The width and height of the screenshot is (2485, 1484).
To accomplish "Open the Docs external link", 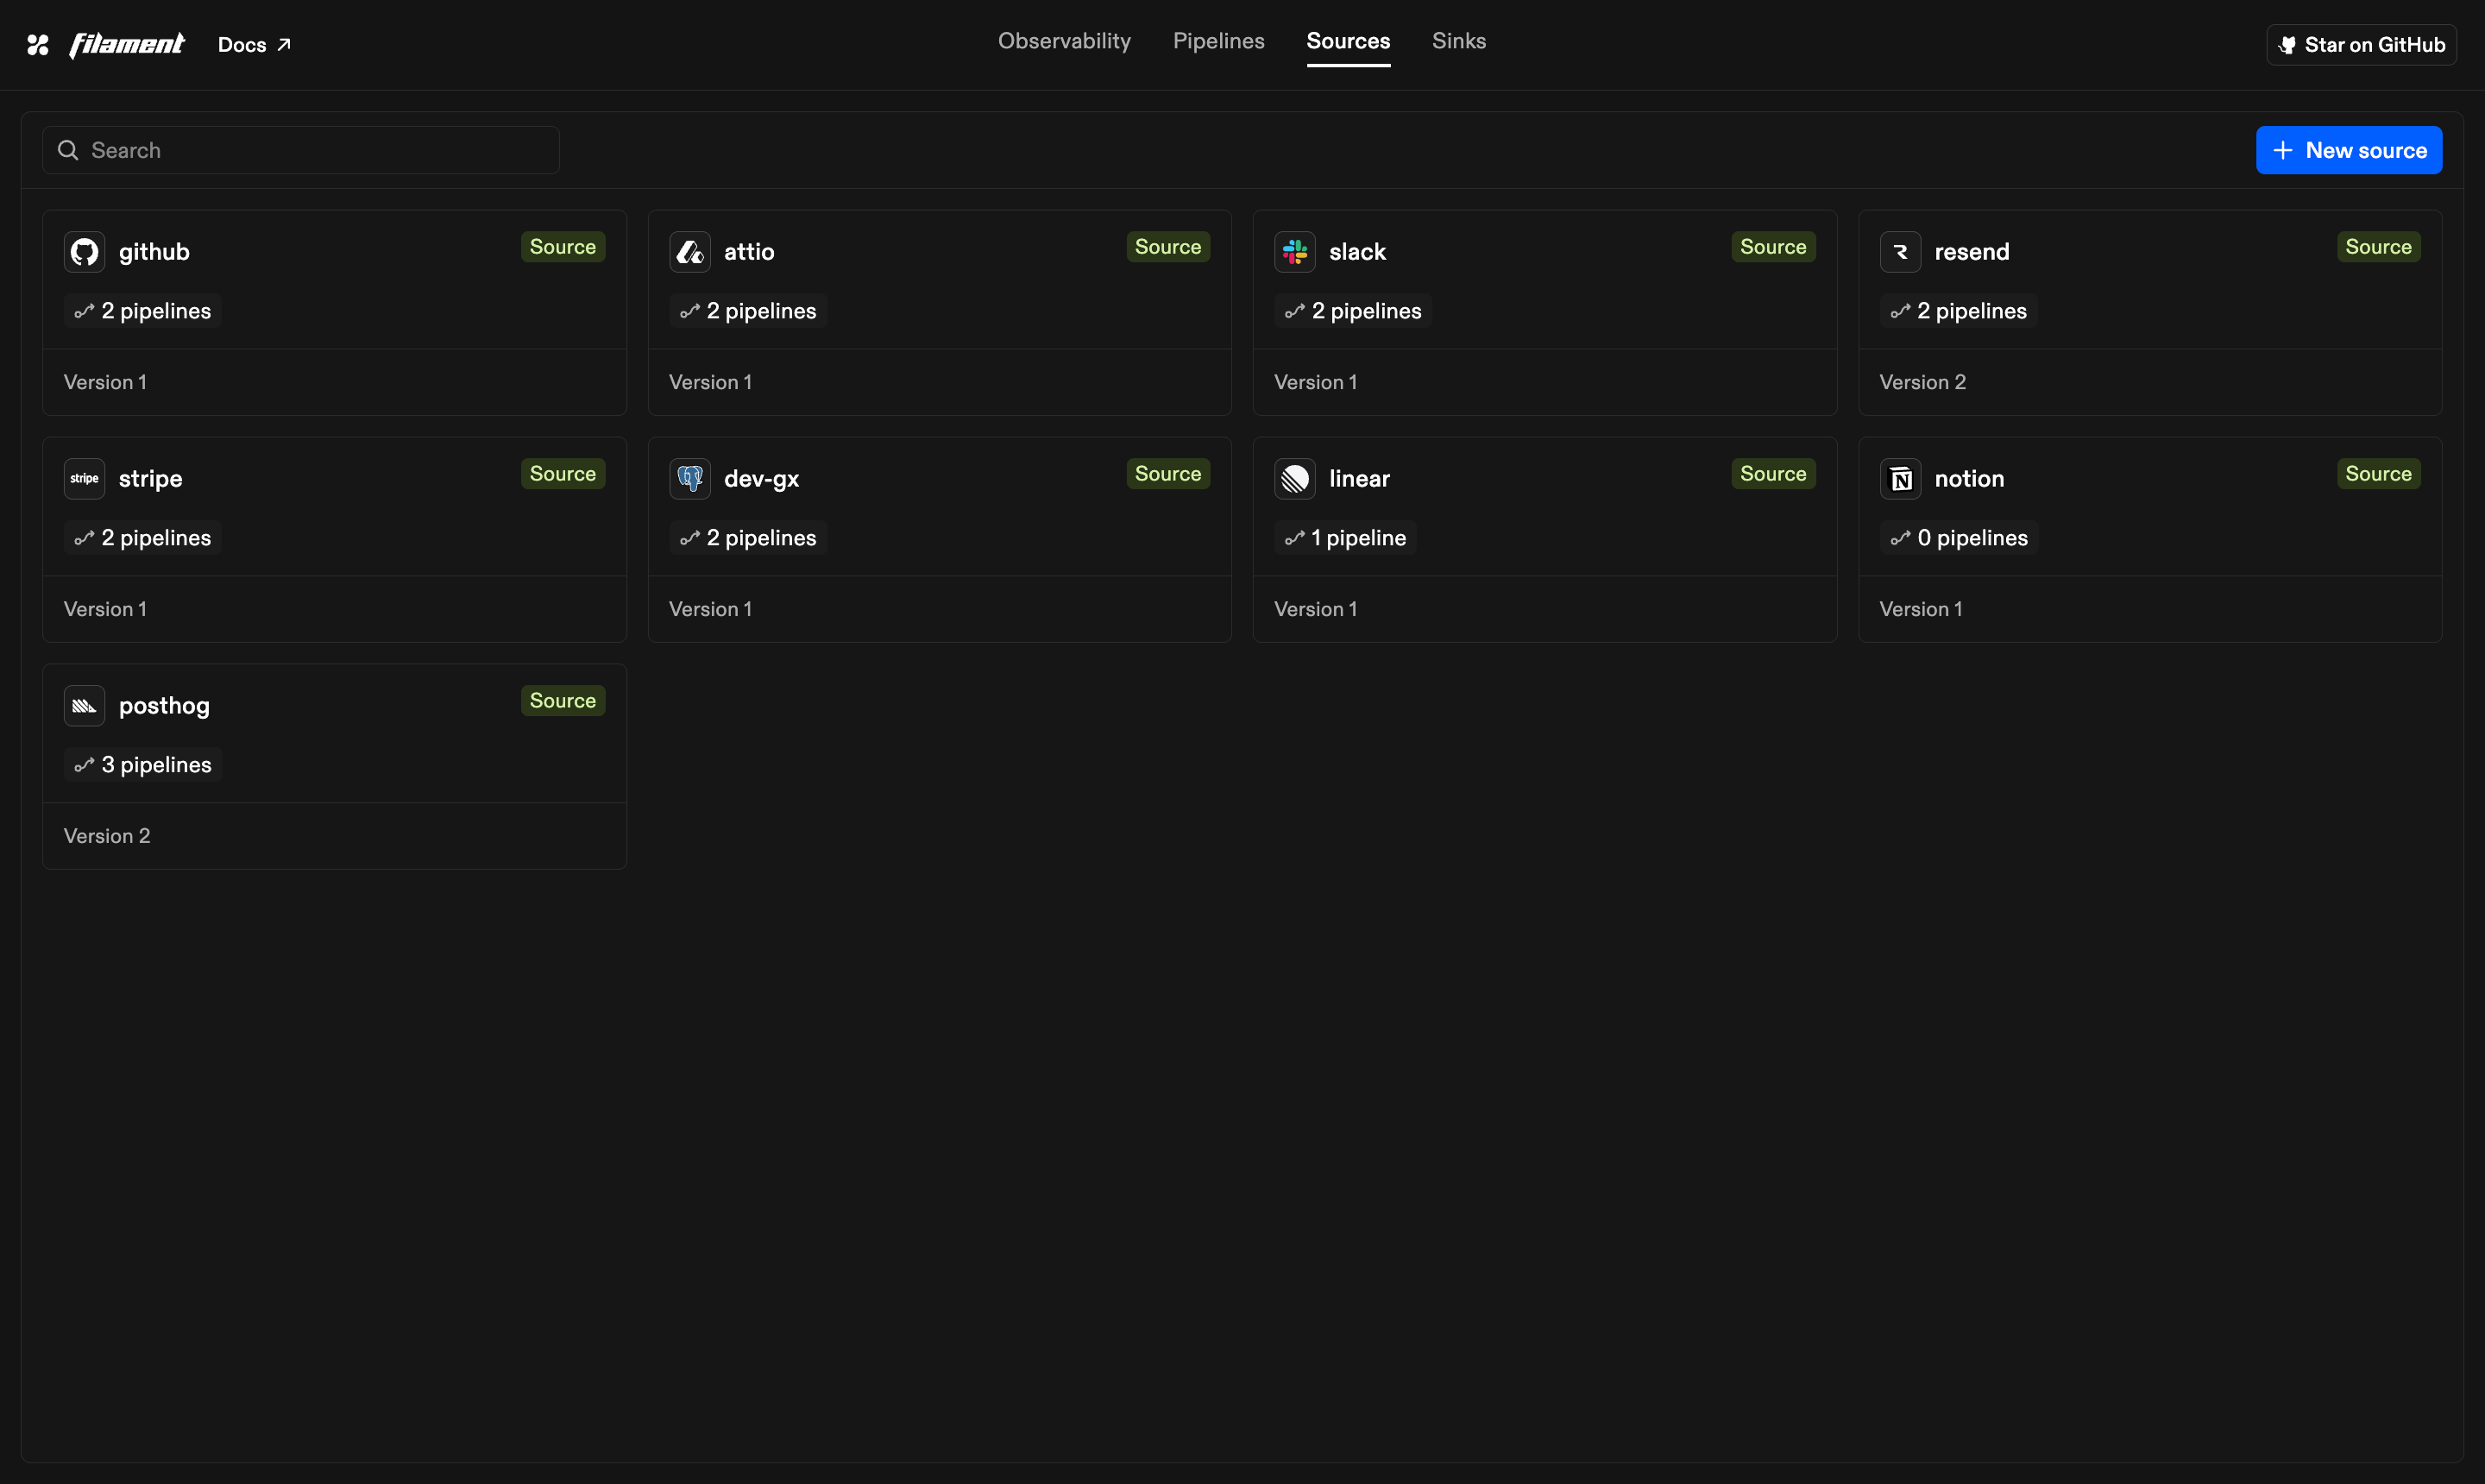I will (254, 45).
